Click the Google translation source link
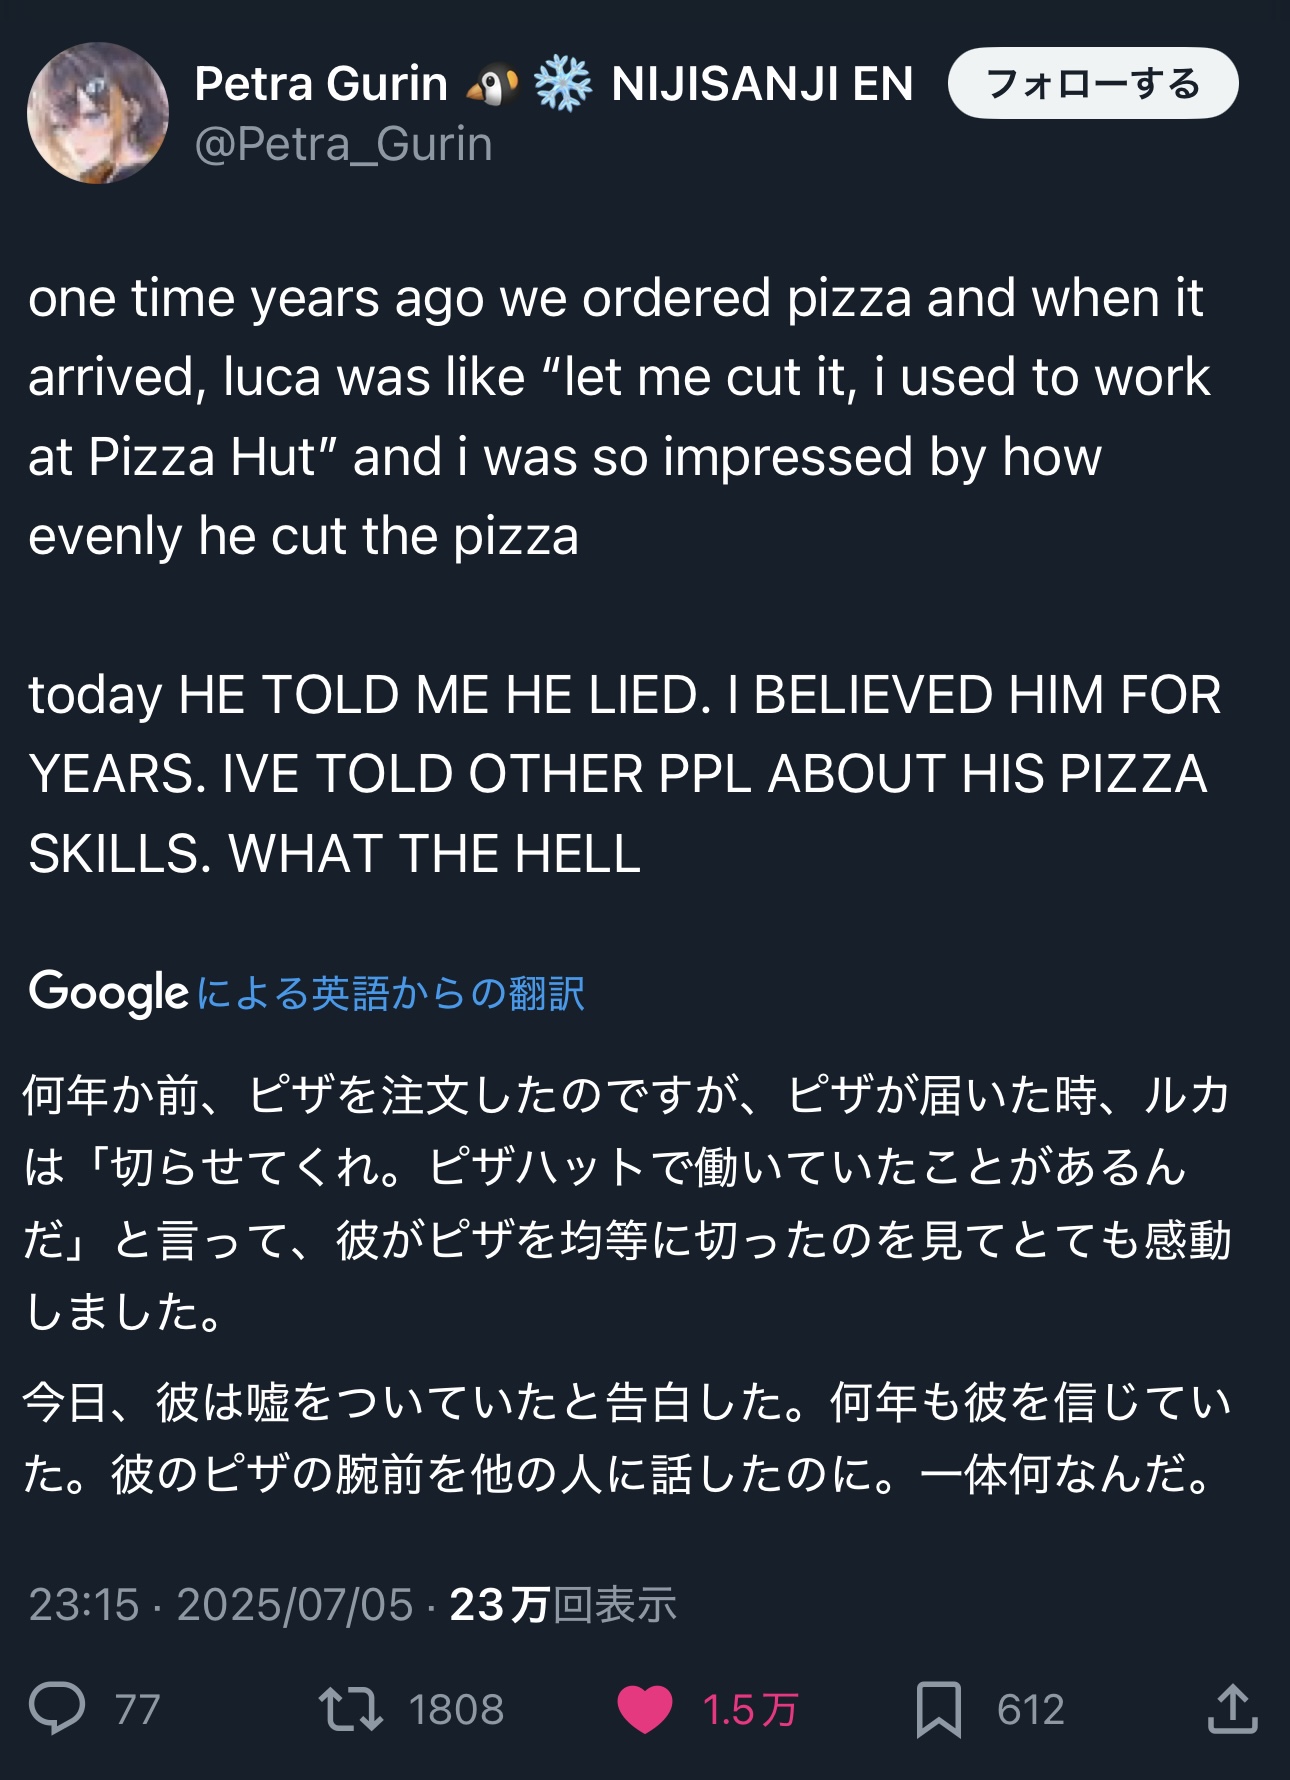This screenshot has width=1290, height=1780. tap(307, 993)
